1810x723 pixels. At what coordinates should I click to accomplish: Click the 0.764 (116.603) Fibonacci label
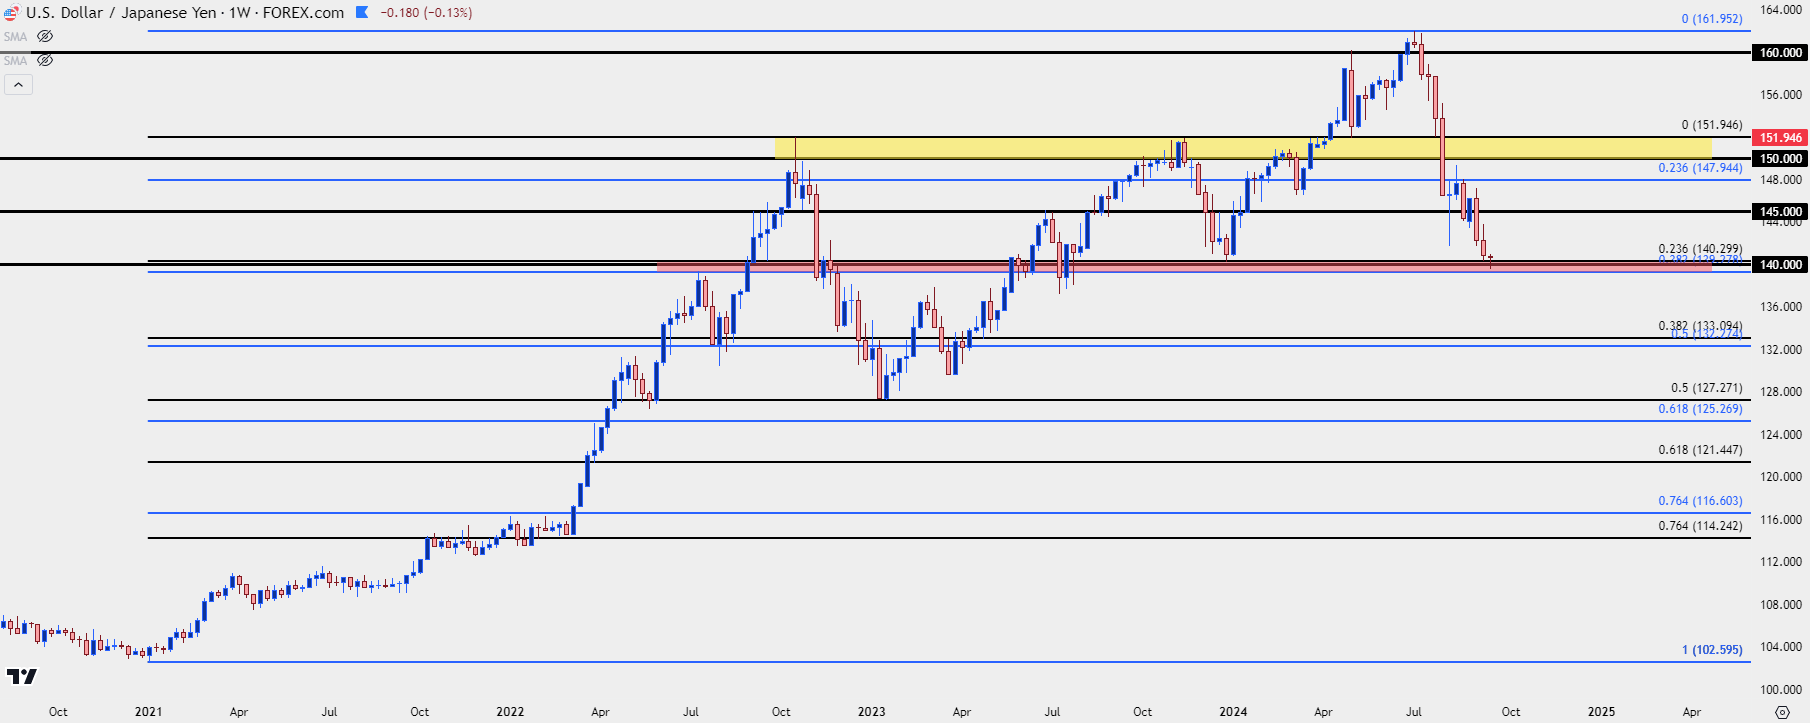point(1700,501)
